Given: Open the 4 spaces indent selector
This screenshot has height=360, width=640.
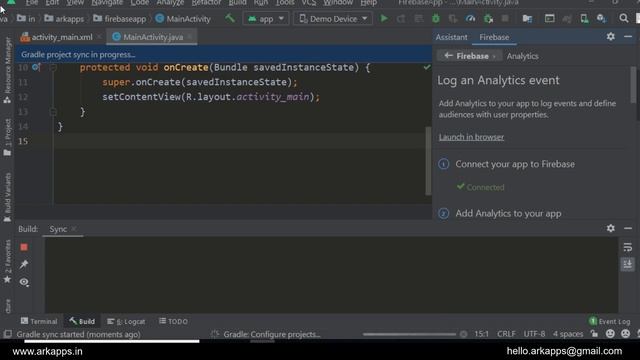Looking at the screenshot, I should click(568, 334).
